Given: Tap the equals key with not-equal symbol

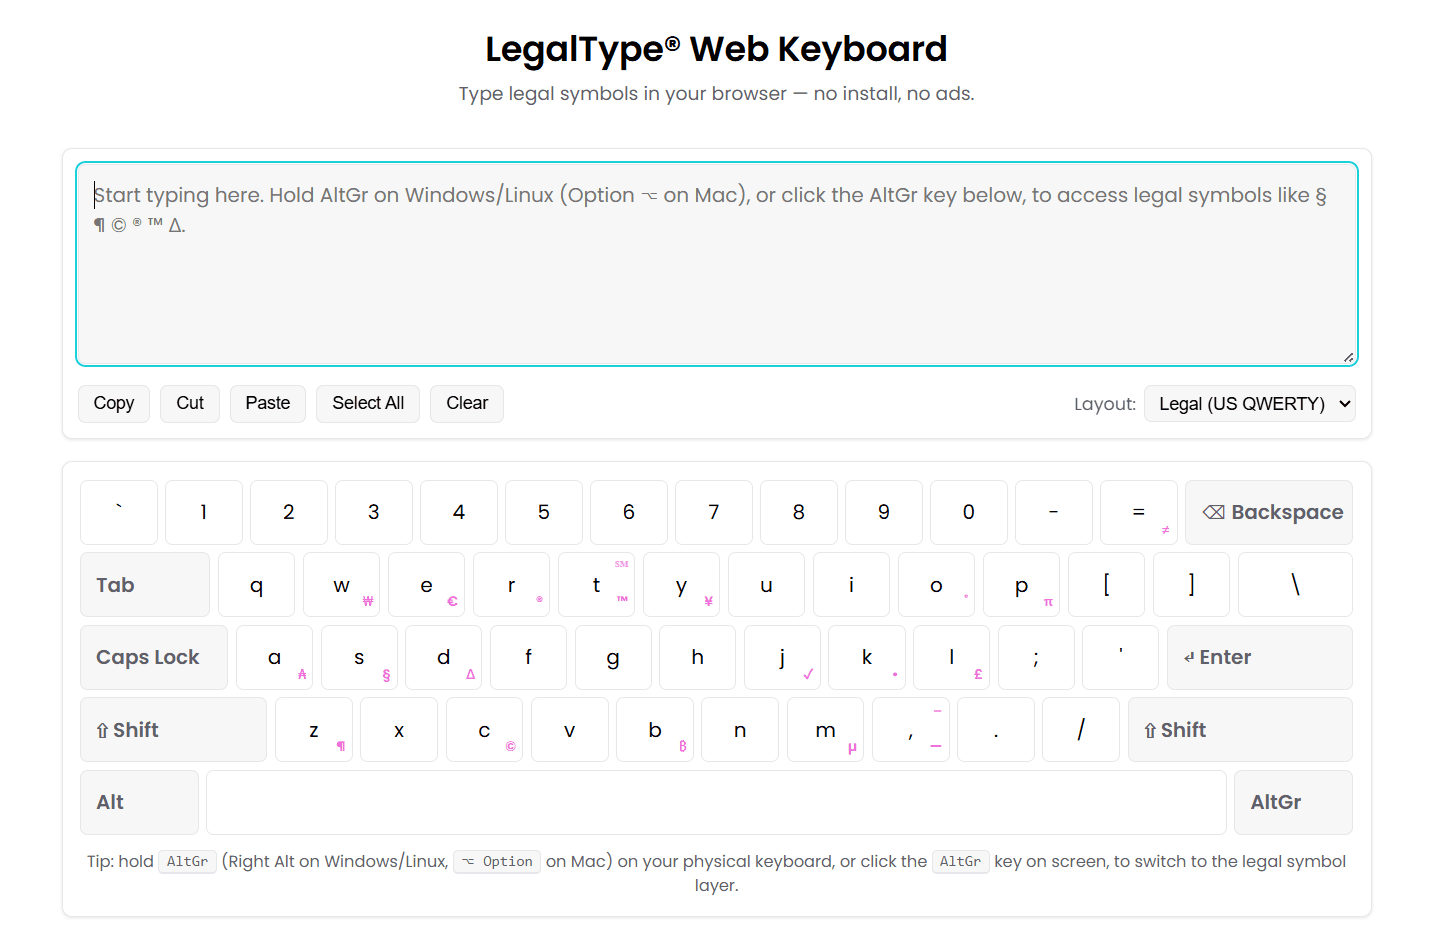Looking at the screenshot, I should tap(1138, 512).
